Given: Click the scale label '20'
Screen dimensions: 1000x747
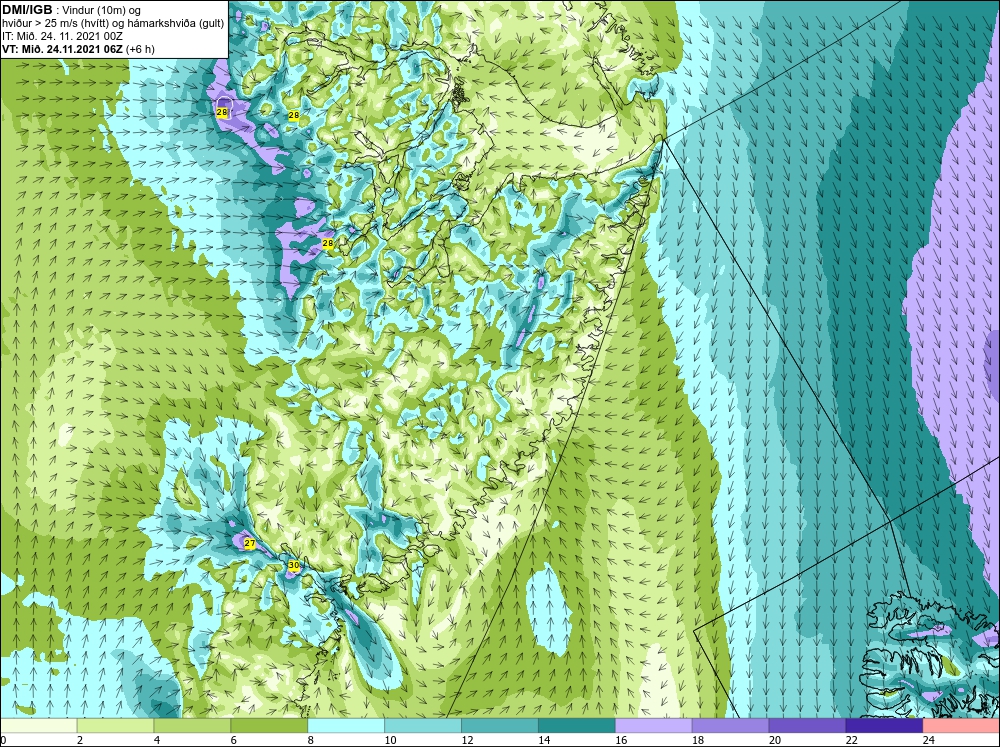Looking at the screenshot, I should (x=774, y=740).
